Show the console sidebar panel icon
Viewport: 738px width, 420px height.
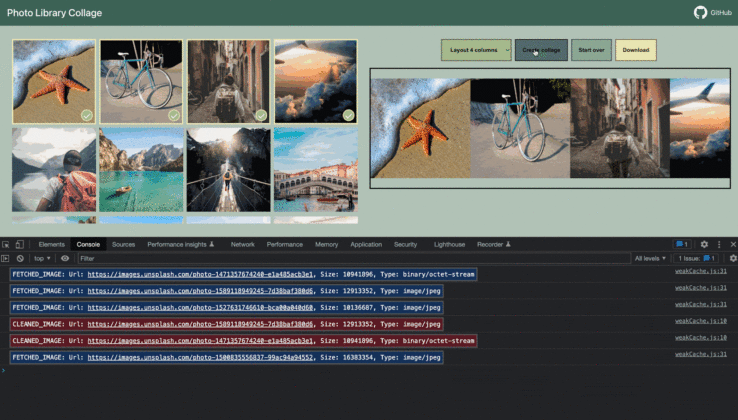[x=5, y=258]
